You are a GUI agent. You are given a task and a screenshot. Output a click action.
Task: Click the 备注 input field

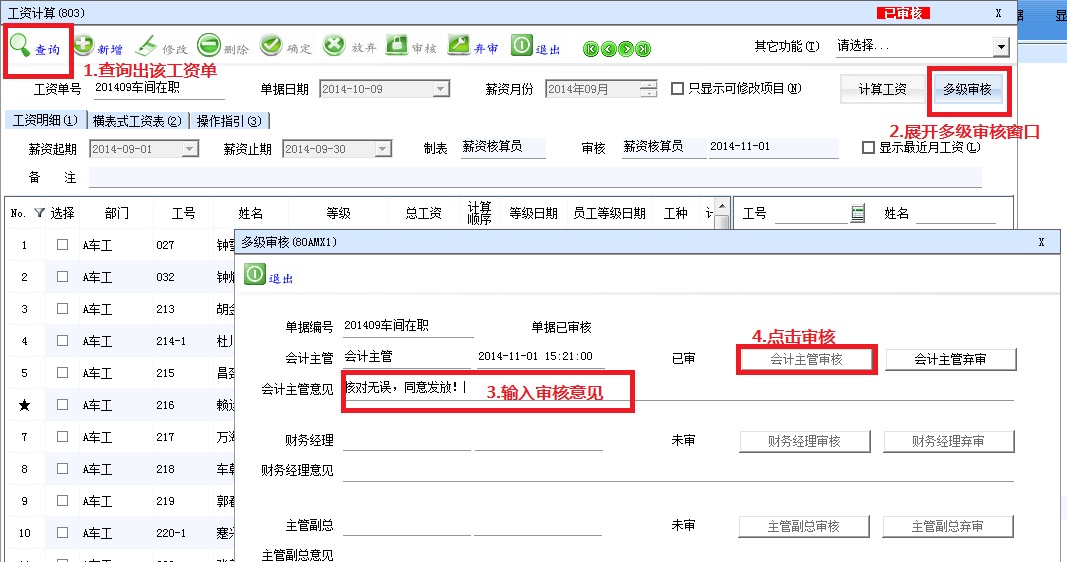click(535, 178)
